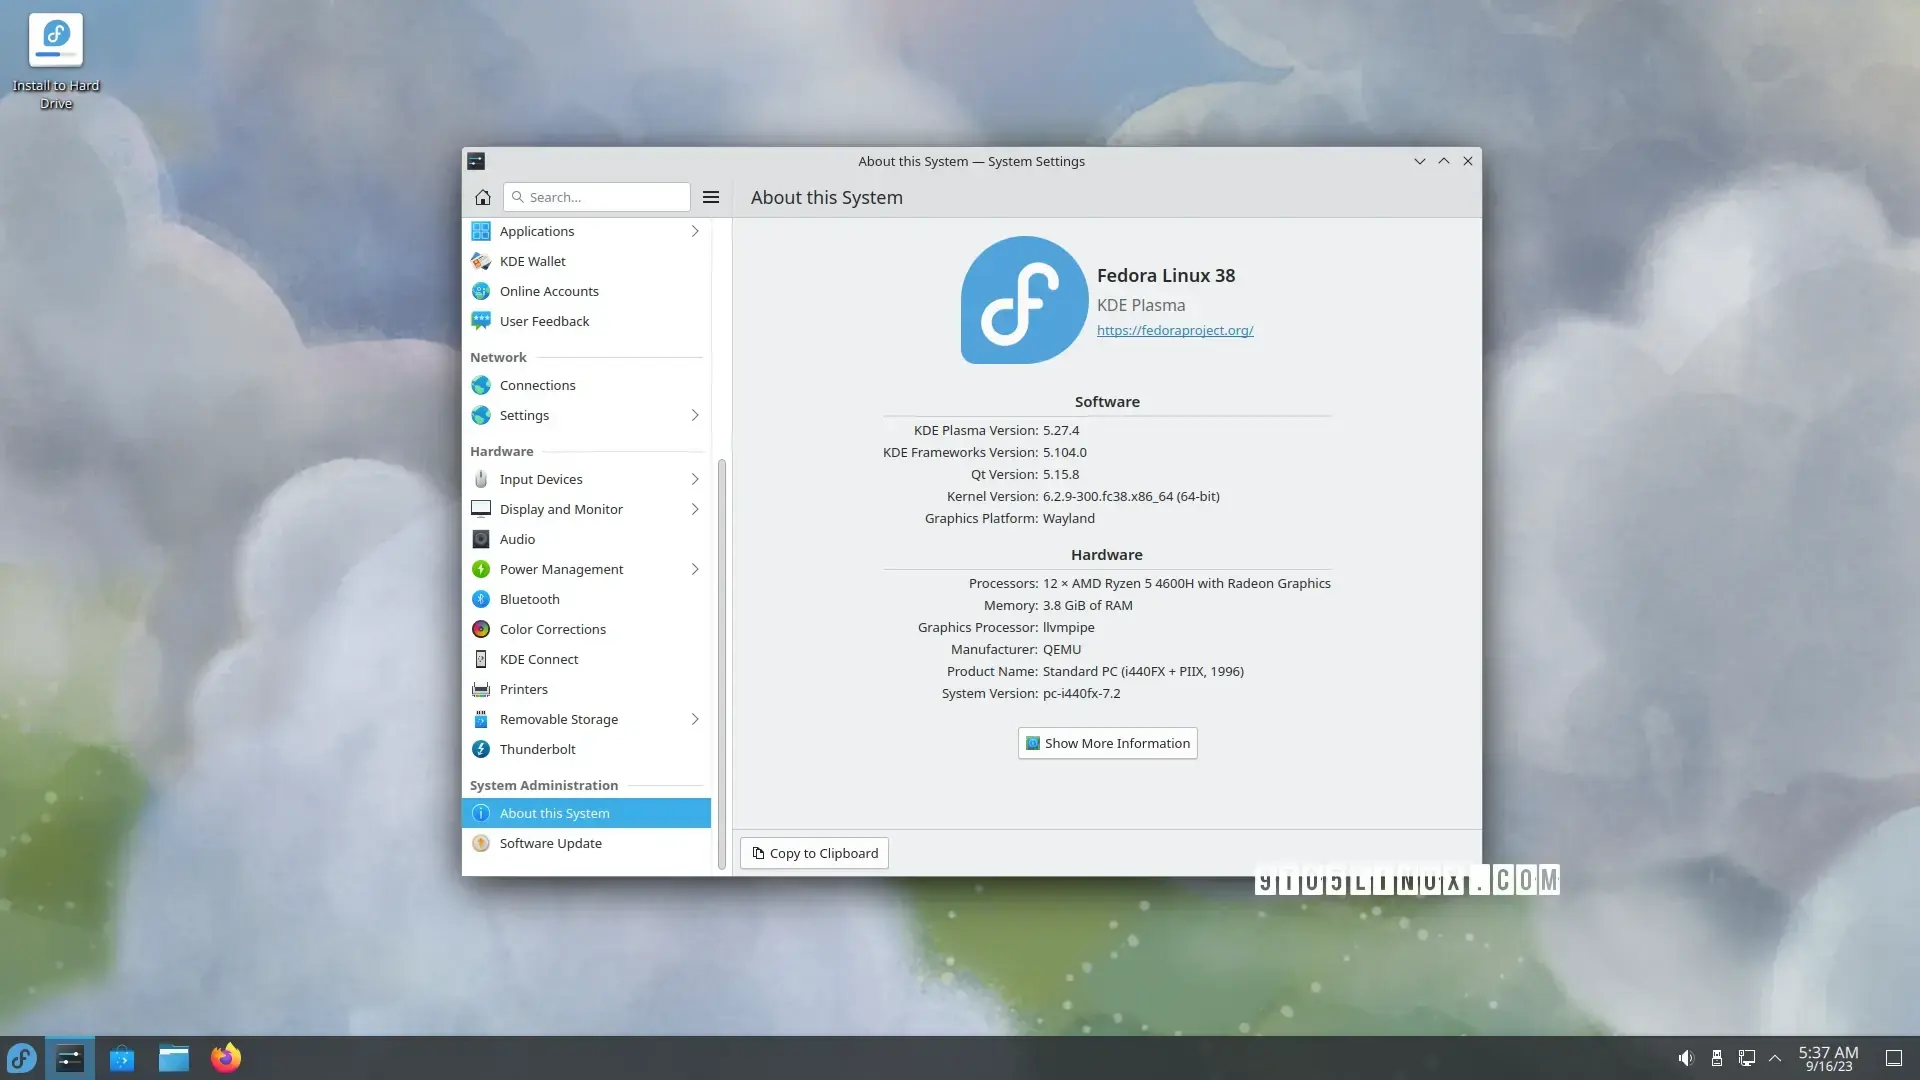This screenshot has width=1920, height=1080.
Task: Click the Fedora project URL link
Action: pos(1175,330)
